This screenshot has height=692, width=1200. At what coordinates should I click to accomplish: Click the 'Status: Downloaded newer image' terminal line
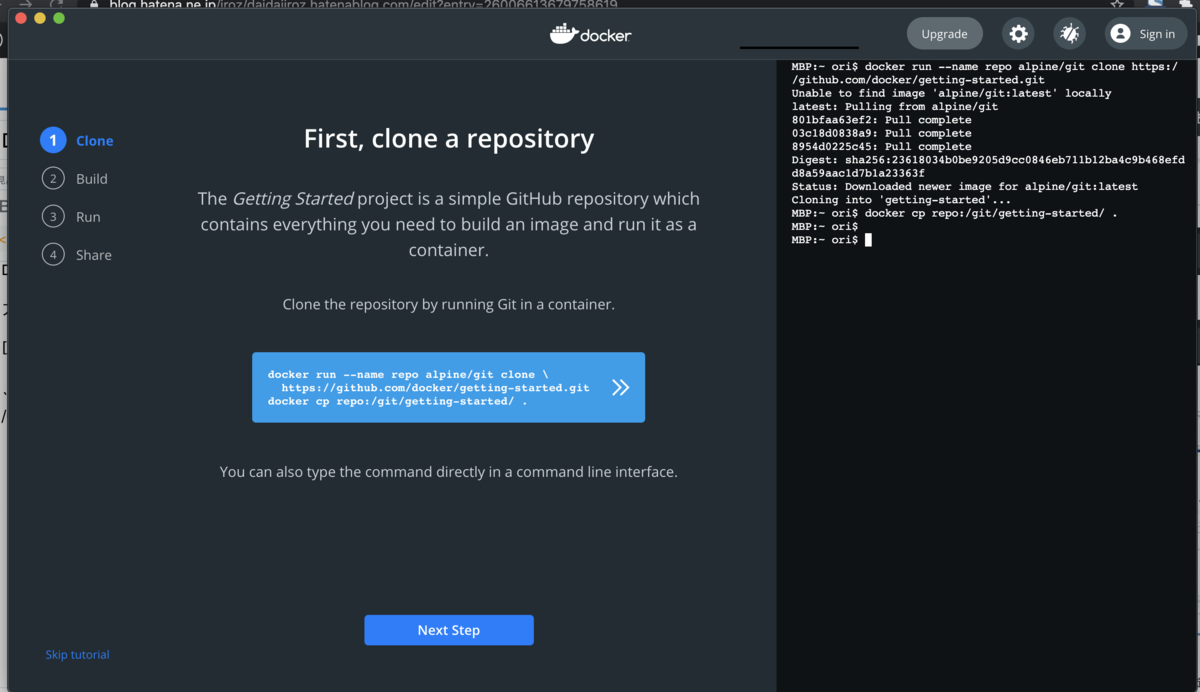964,186
